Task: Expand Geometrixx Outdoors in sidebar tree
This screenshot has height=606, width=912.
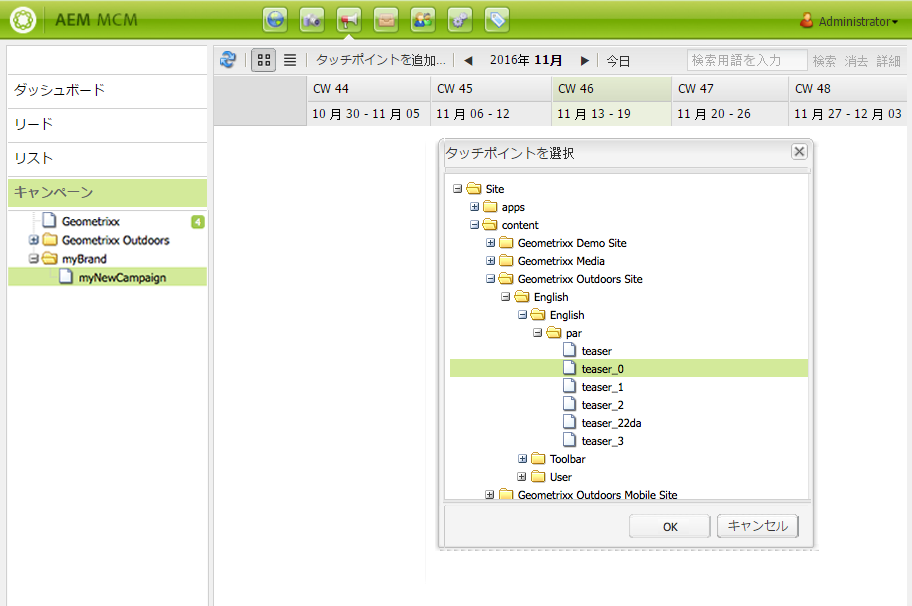Action: point(34,240)
